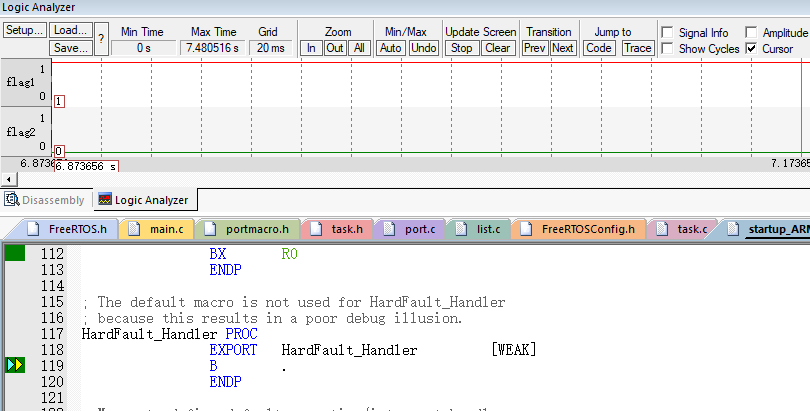
Task: Open the Setup... dialog
Action: click(25, 30)
